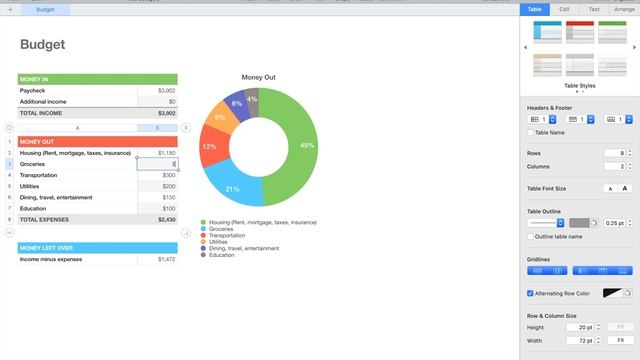Select column A header
640x360 pixels.
[x=78, y=128]
